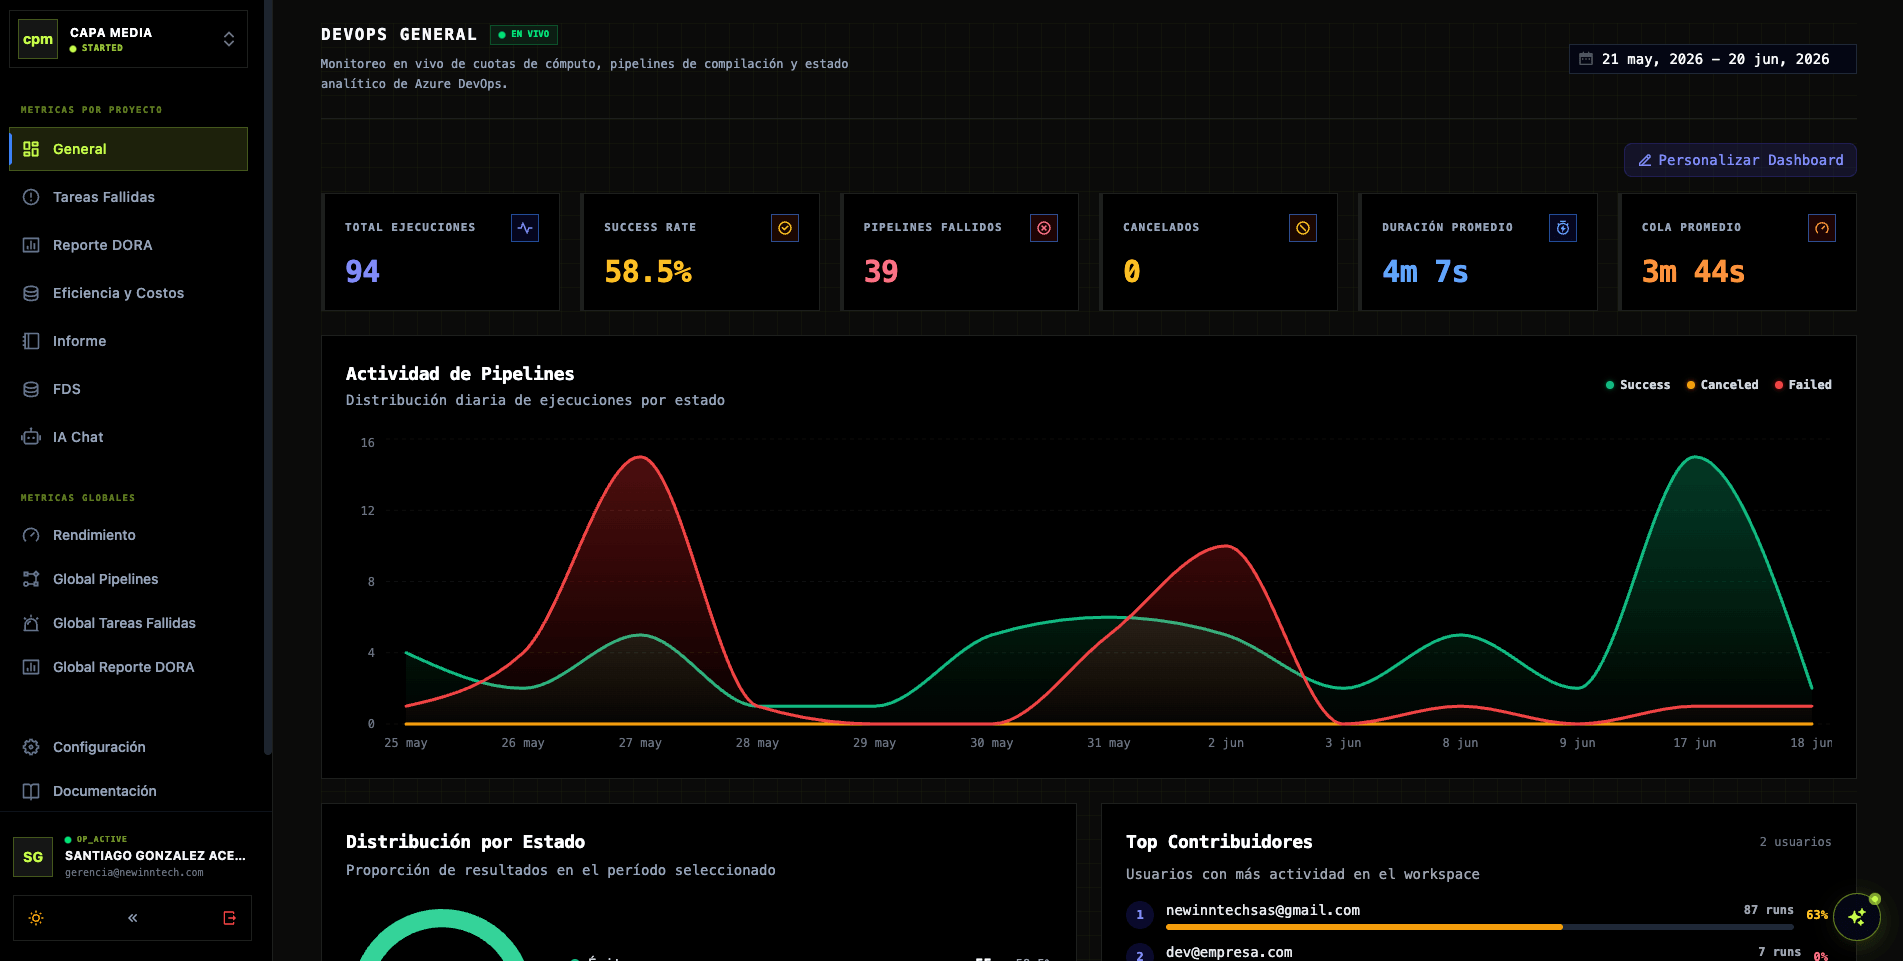Viewport: 1903px width, 961px height.
Task: Click Global Reporte DORA chart icon
Action: (31, 667)
